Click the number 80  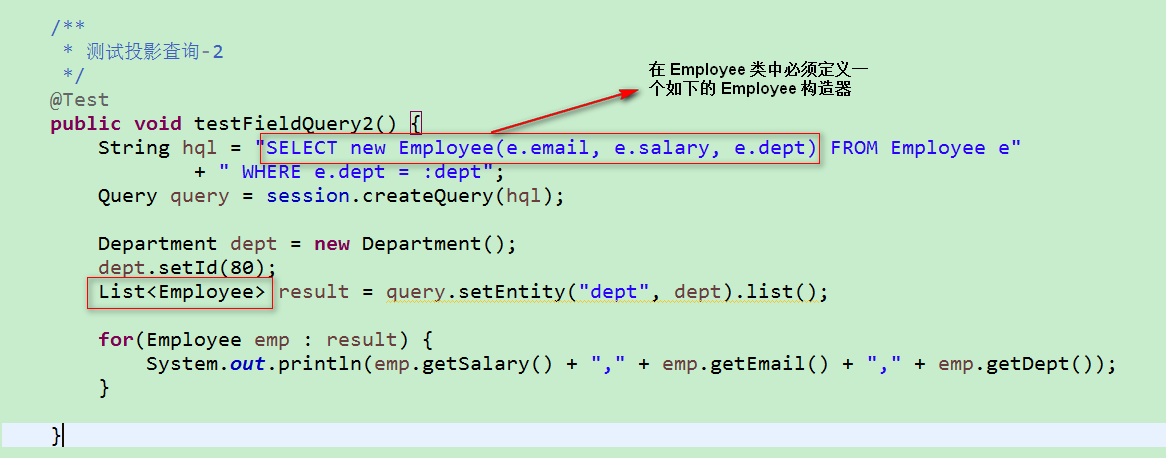click(x=242, y=267)
